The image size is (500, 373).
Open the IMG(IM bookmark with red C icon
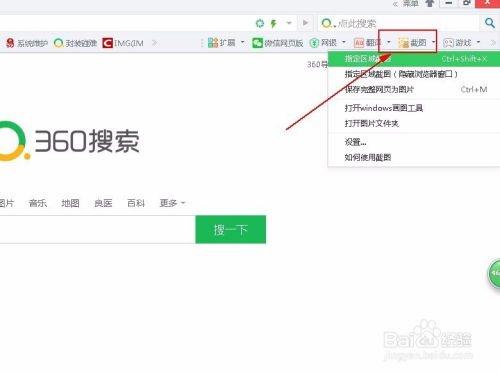(x=123, y=43)
